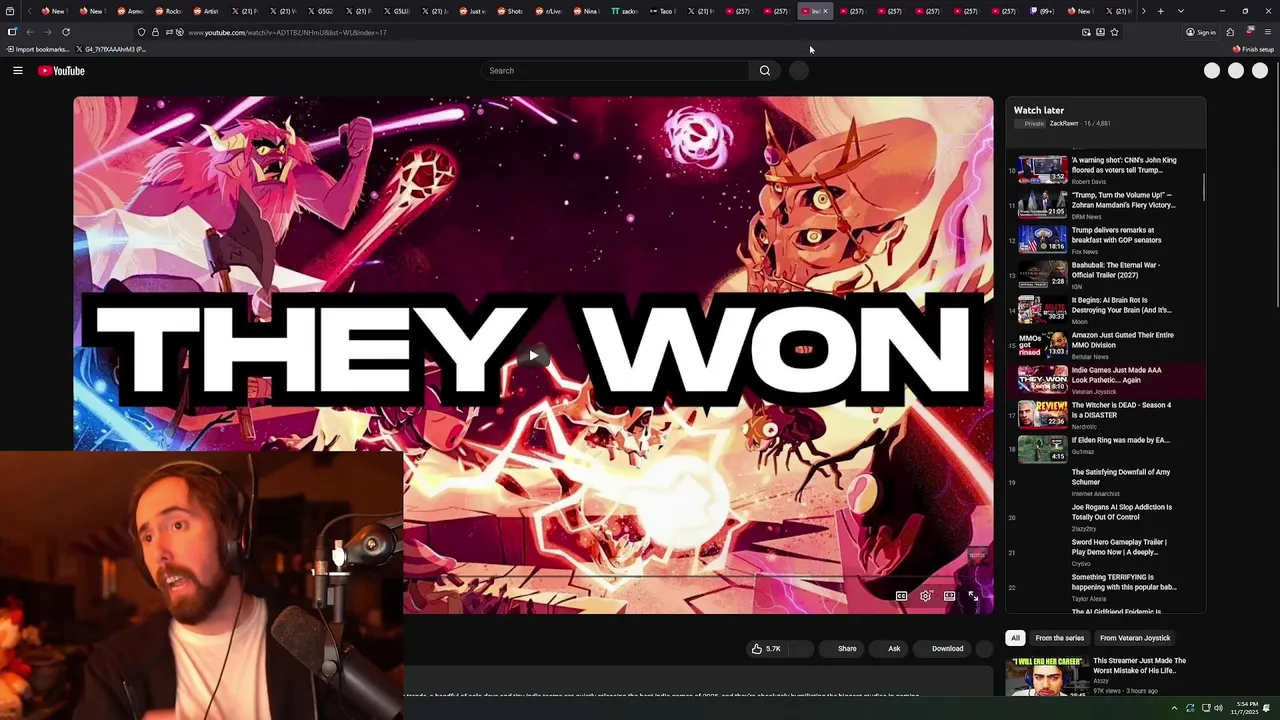Toggle closed captions on the video

pyautogui.click(x=901, y=596)
